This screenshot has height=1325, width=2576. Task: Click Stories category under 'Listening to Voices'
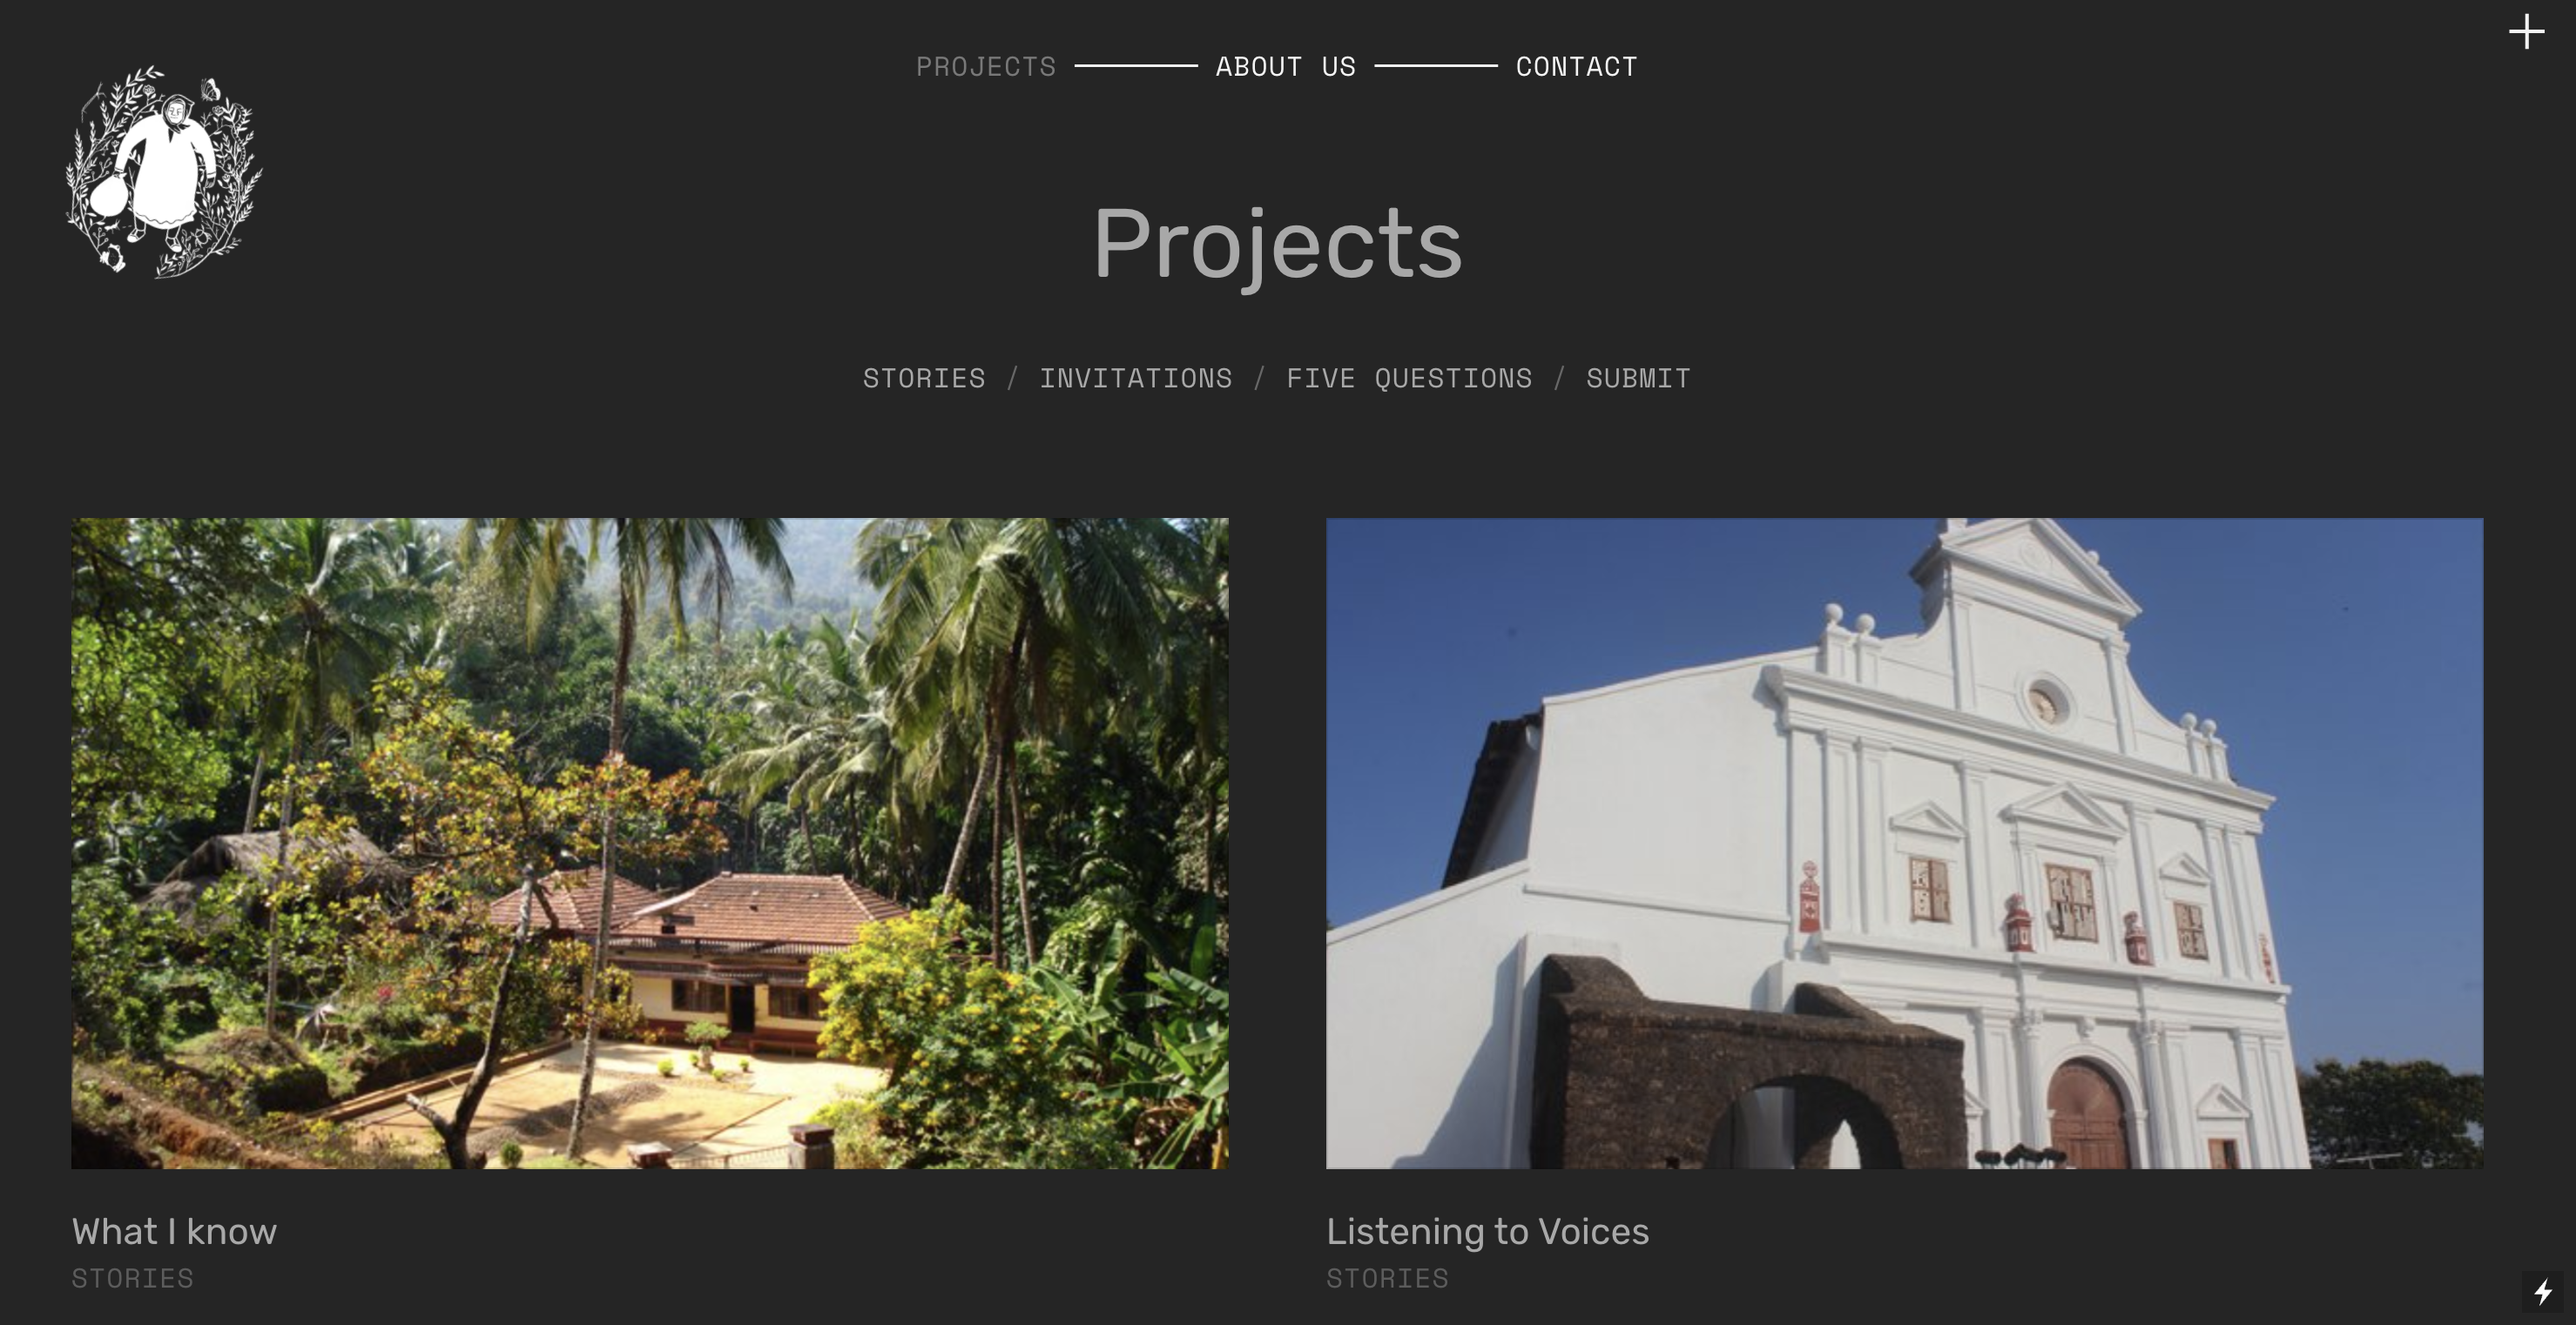1387,1278
